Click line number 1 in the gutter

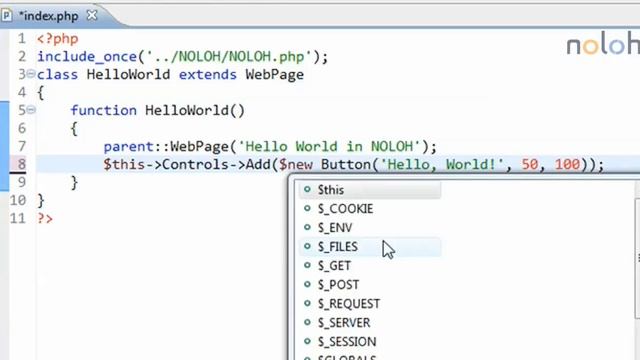coord(22,39)
